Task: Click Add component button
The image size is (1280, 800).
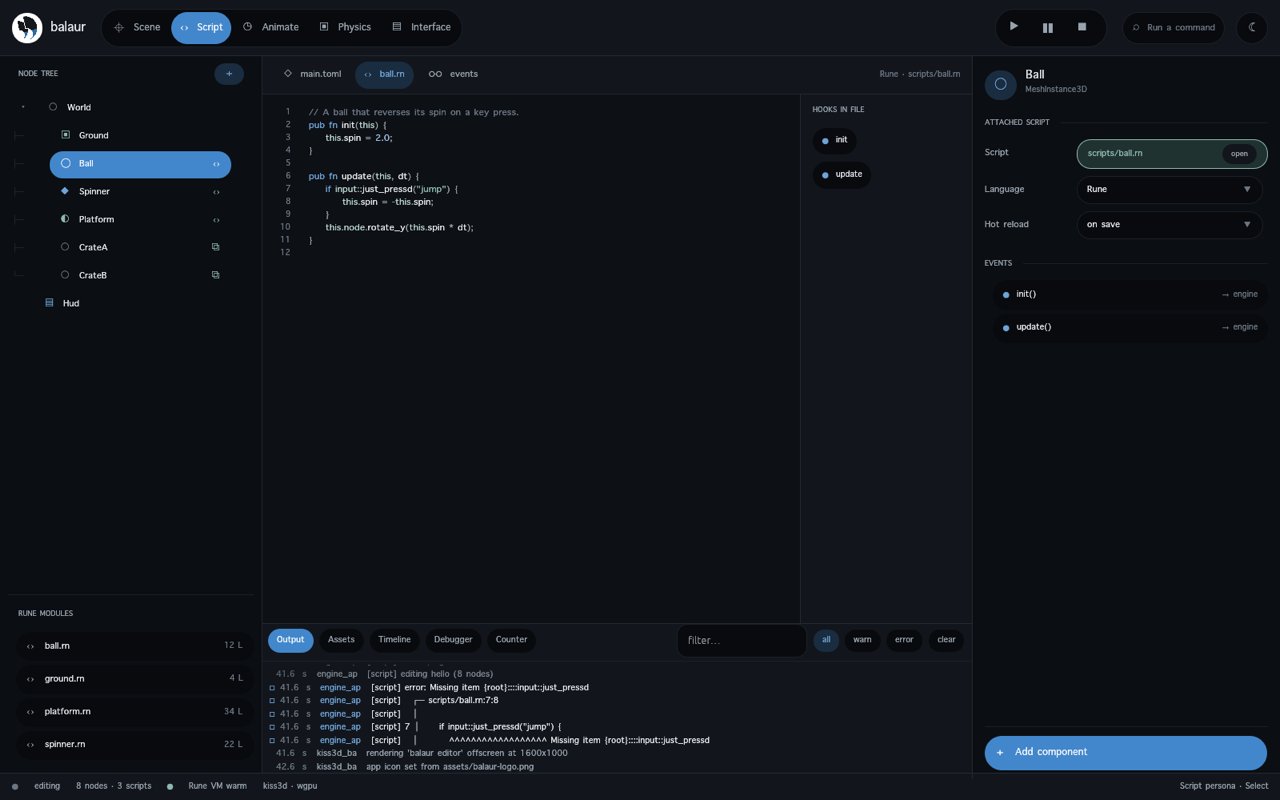Action: [x=1125, y=752]
